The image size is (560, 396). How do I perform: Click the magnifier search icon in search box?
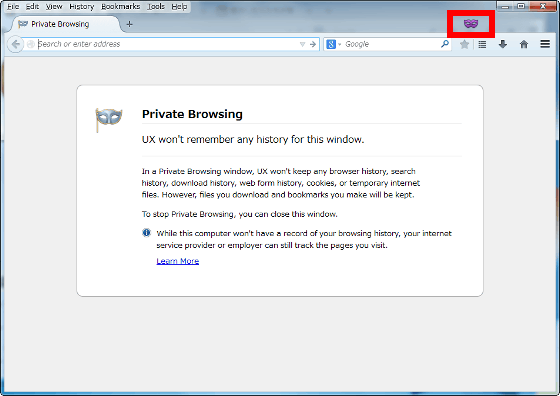(x=445, y=44)
